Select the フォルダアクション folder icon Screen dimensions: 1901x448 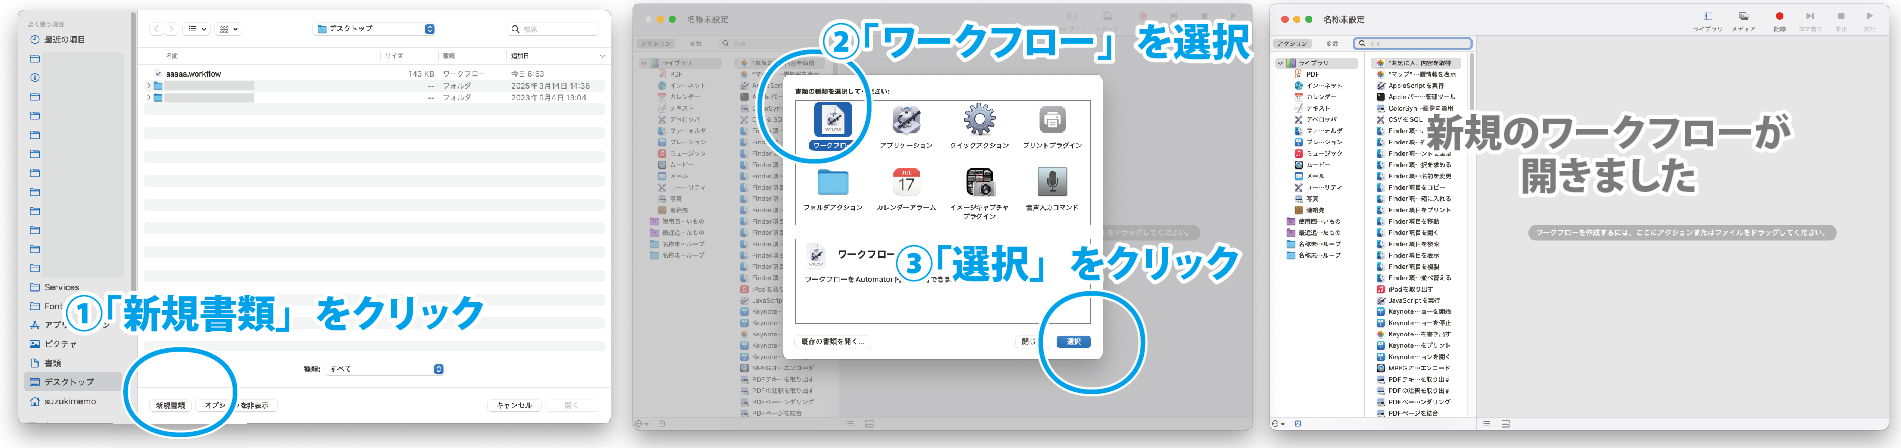(832, 183)
